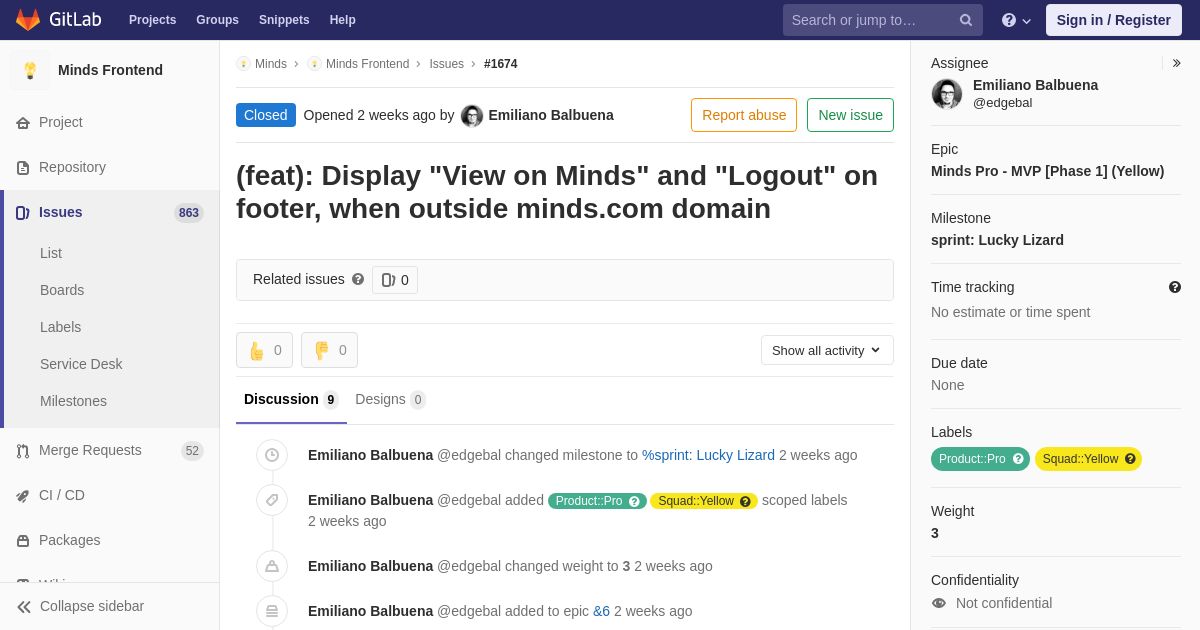The width and height of the screenshot is (1200, 630).
Task: Open the Minds breadcrumb link
Action: [271, 64]
